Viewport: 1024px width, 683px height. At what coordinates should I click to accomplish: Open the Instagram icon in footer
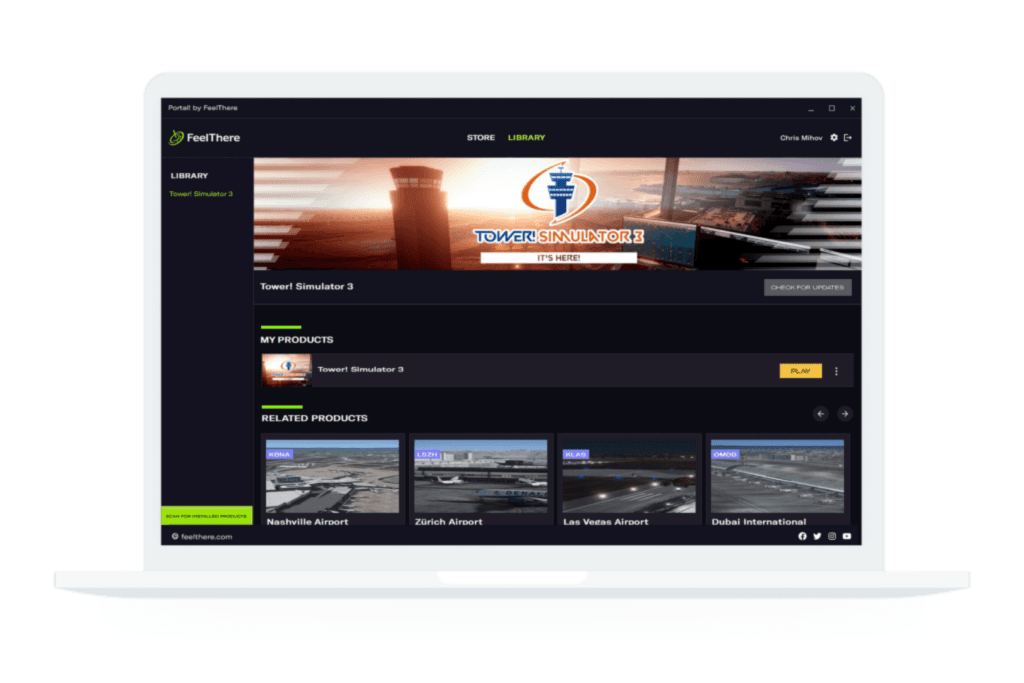click(x=832, y=536)
